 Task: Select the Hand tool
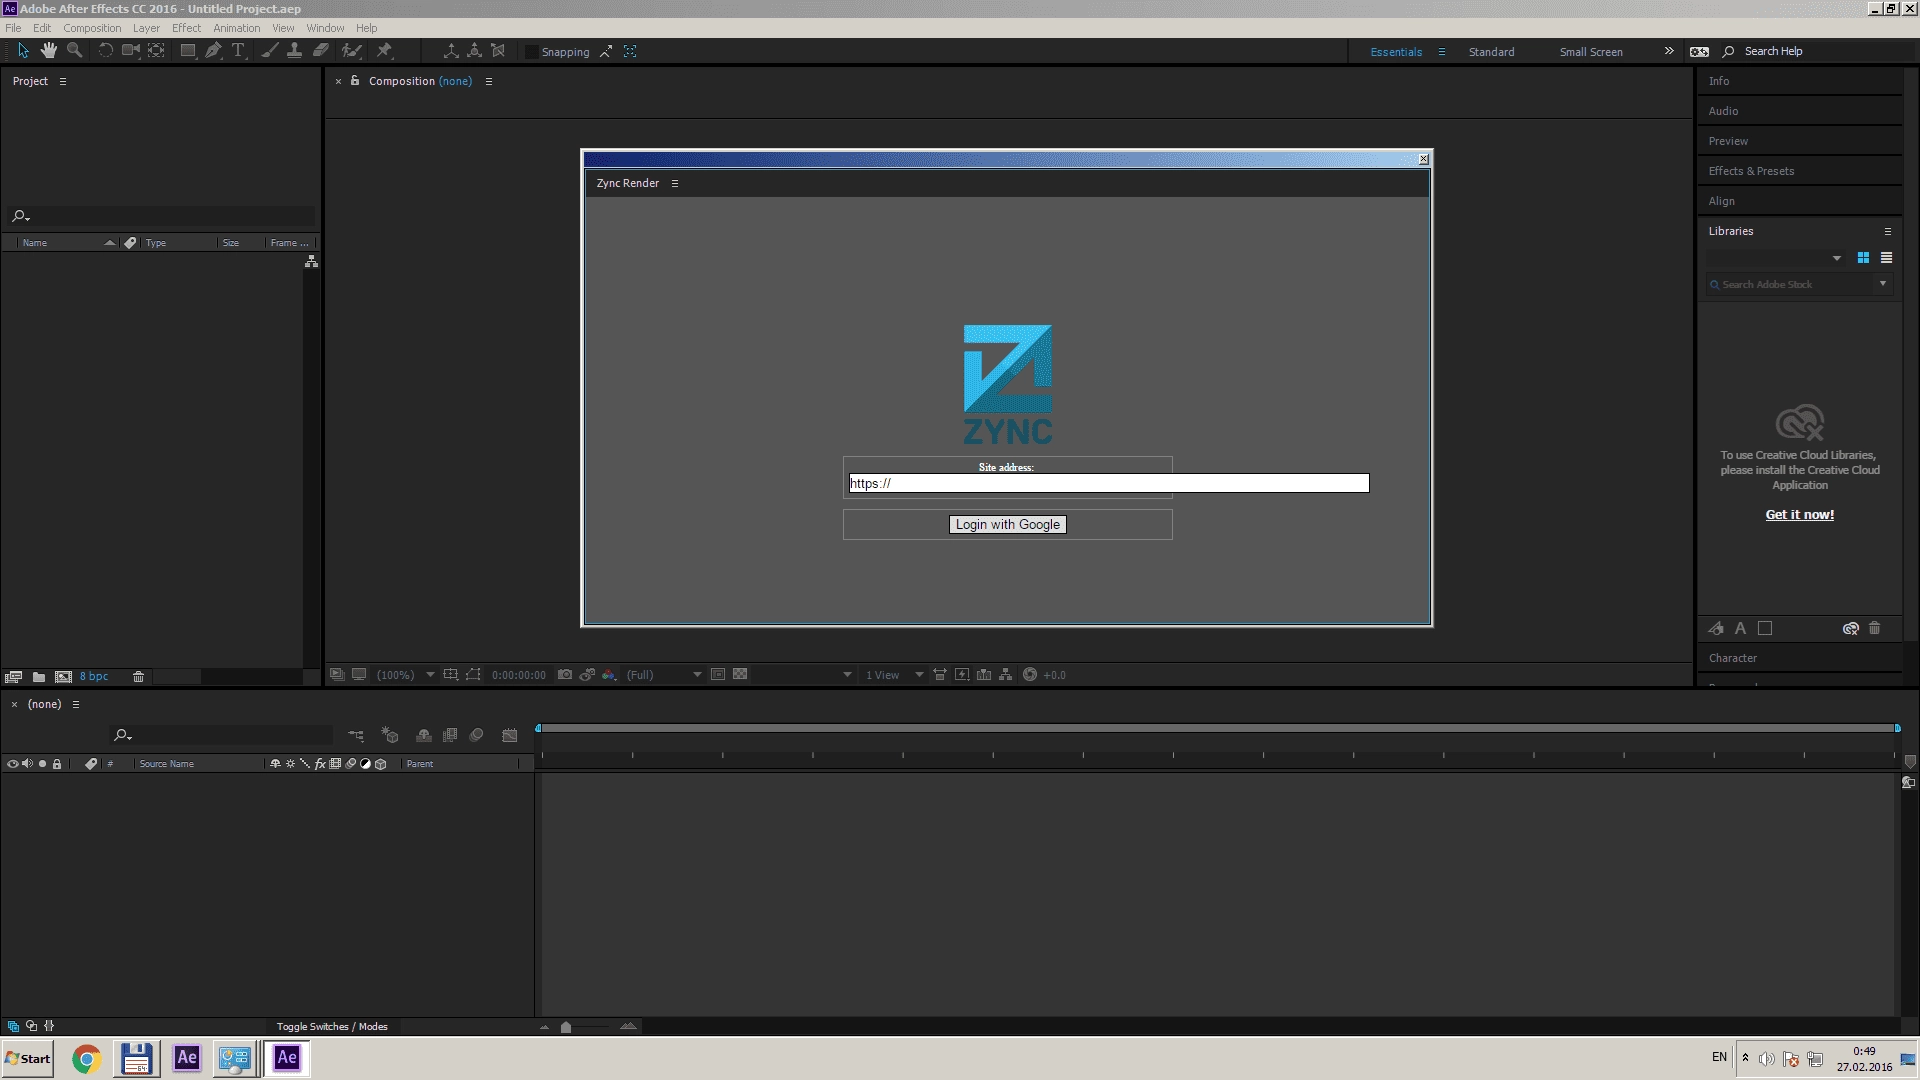point(49,51)
